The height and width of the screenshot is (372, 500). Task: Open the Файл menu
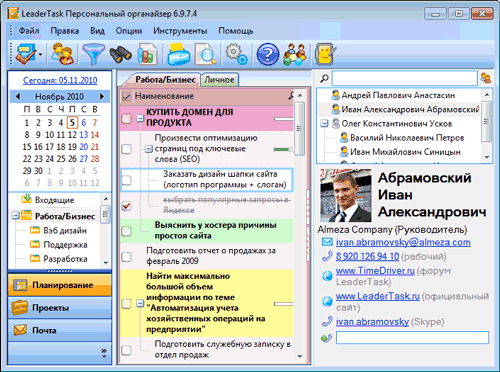point(29,31)
